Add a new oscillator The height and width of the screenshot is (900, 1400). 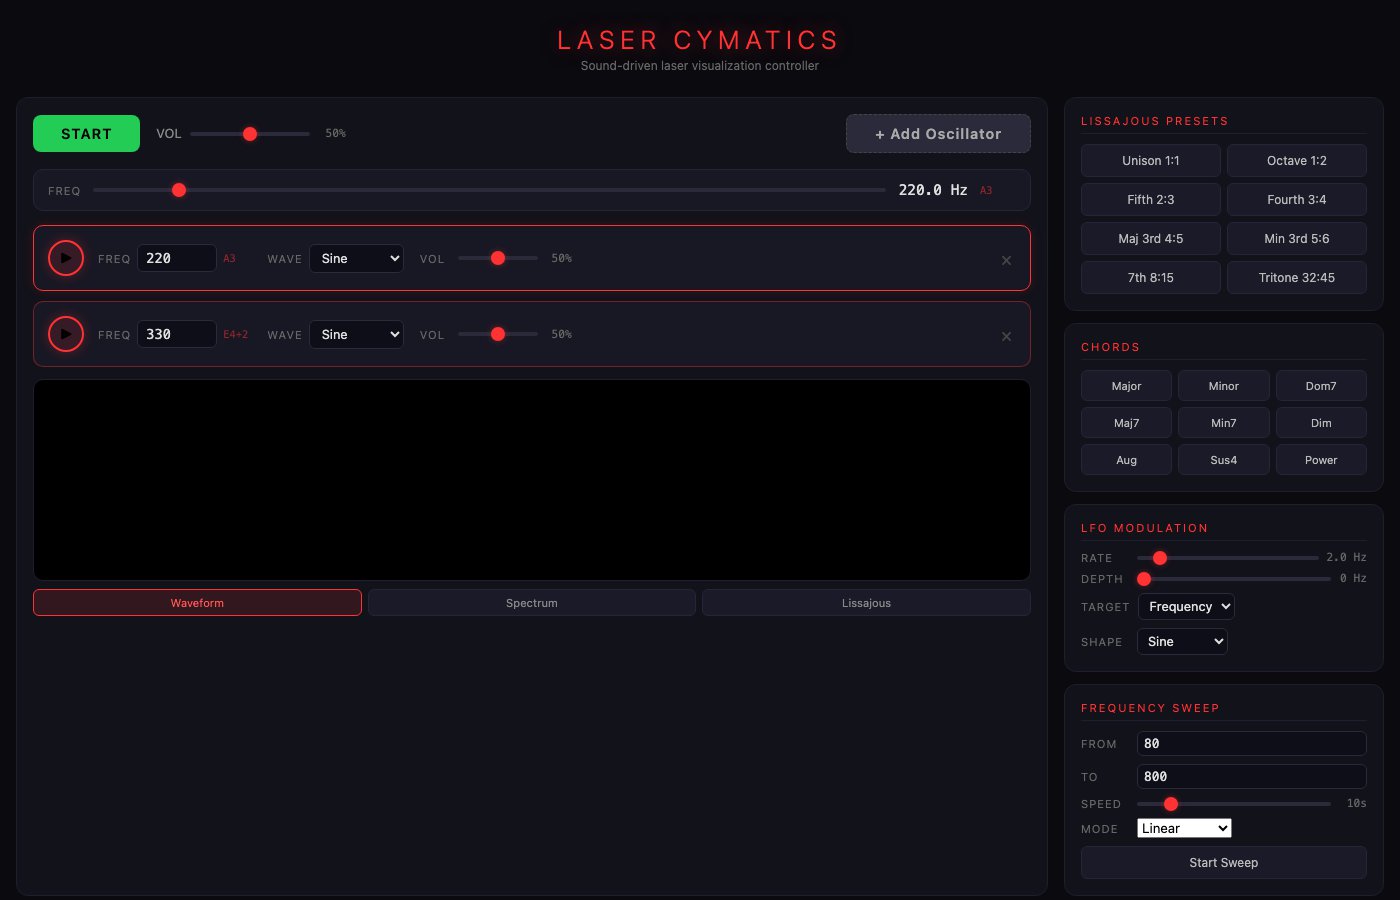(938, 134)
